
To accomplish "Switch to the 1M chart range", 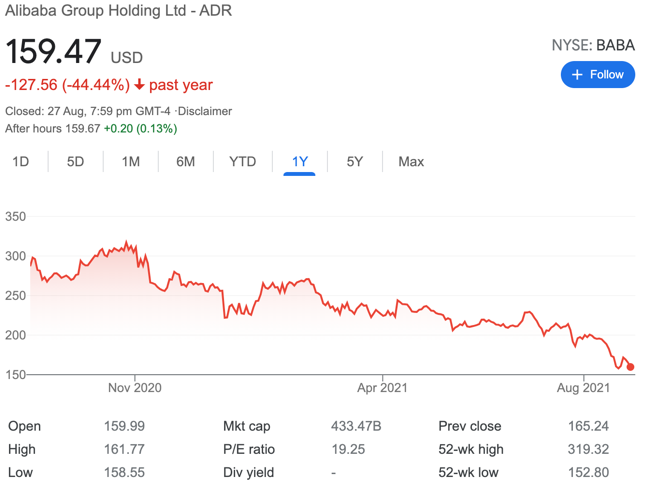I will [130, 161].
